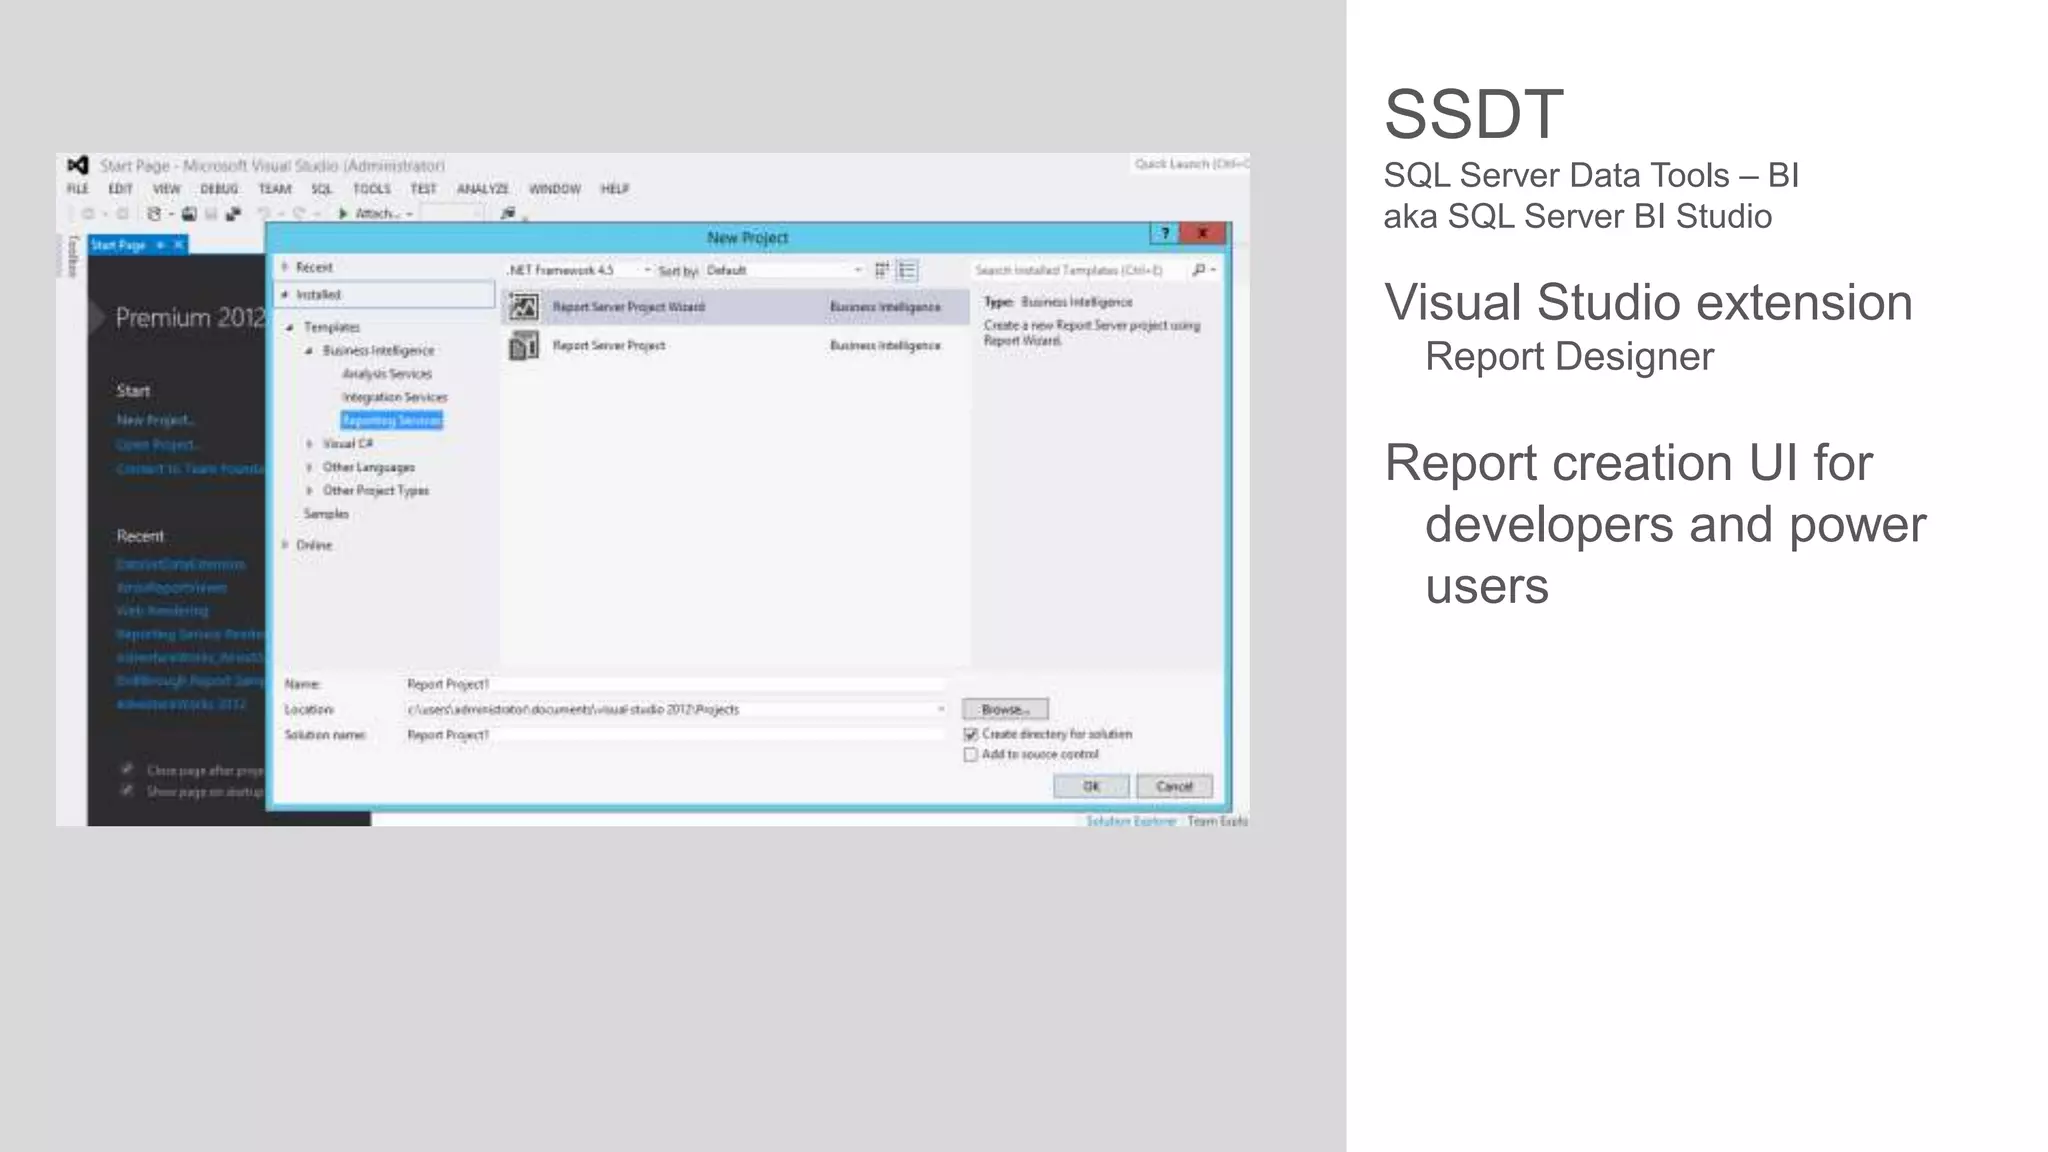
Task: Expand the Other Project Types node
Action: [309, 491]
